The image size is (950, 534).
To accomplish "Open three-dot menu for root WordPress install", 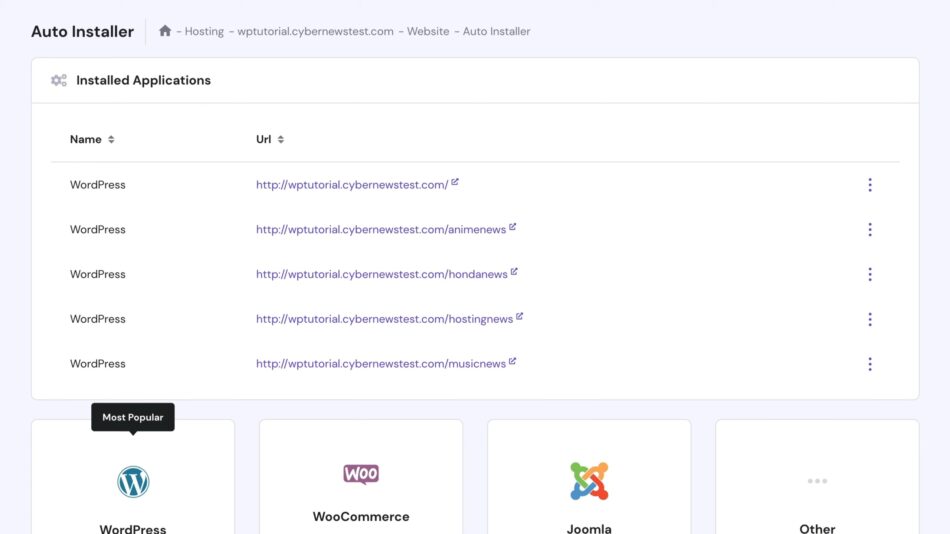I will 870,185.
